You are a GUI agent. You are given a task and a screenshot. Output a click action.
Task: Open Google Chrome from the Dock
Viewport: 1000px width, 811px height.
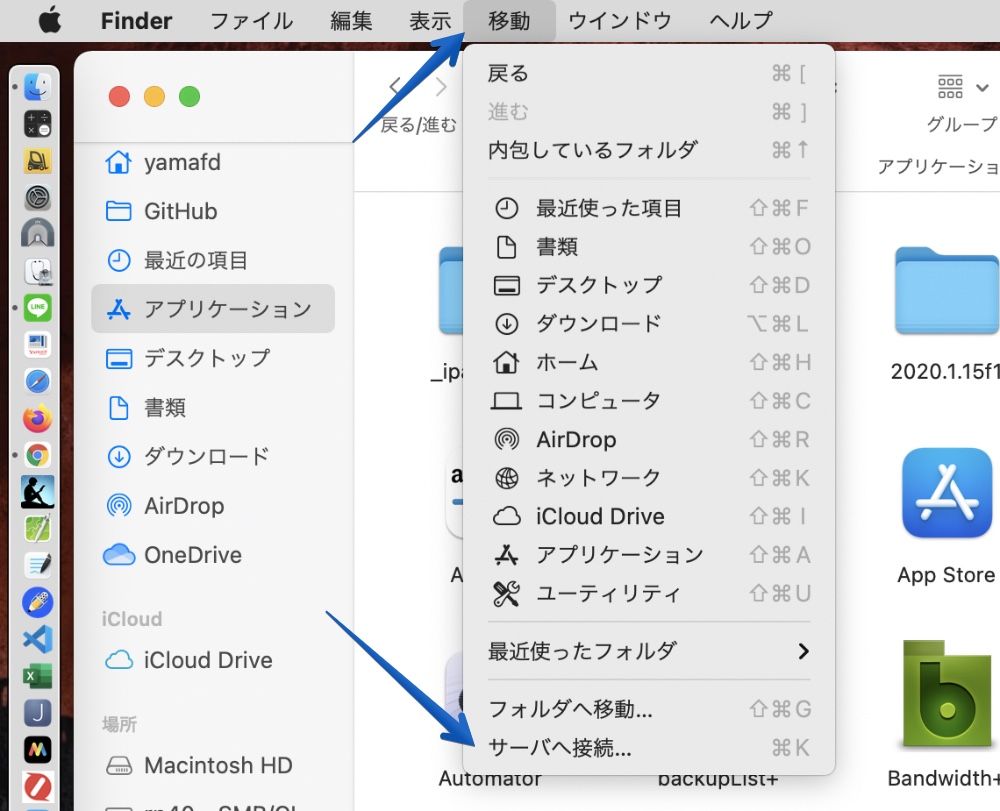(x=38, y=456)
